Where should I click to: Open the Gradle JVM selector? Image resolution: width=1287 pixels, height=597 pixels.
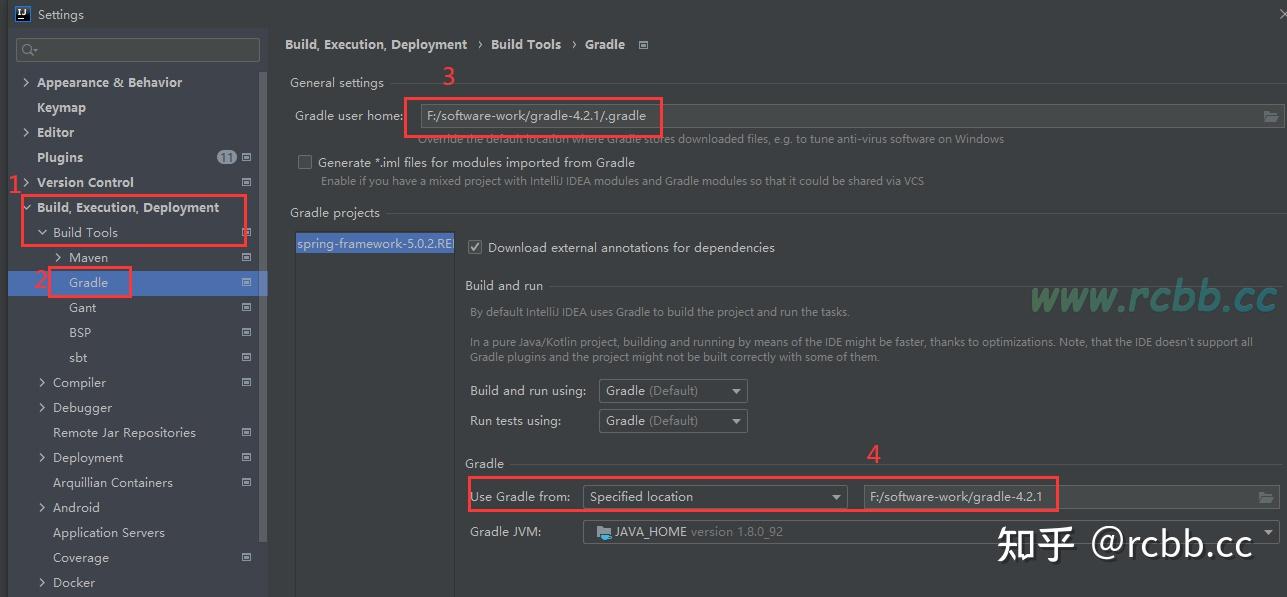point(930,532)
